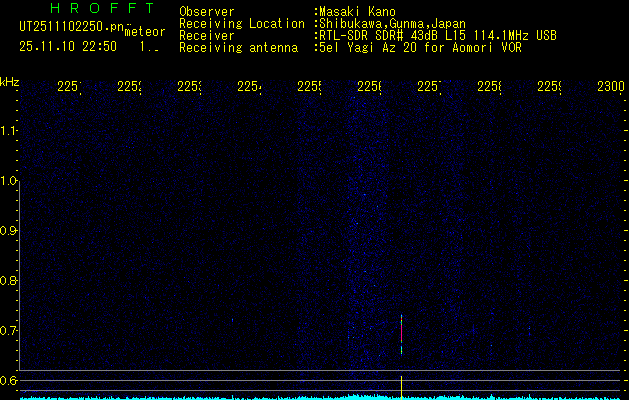
Task: Click the Receiver label
Action: [x=207, y=36]
